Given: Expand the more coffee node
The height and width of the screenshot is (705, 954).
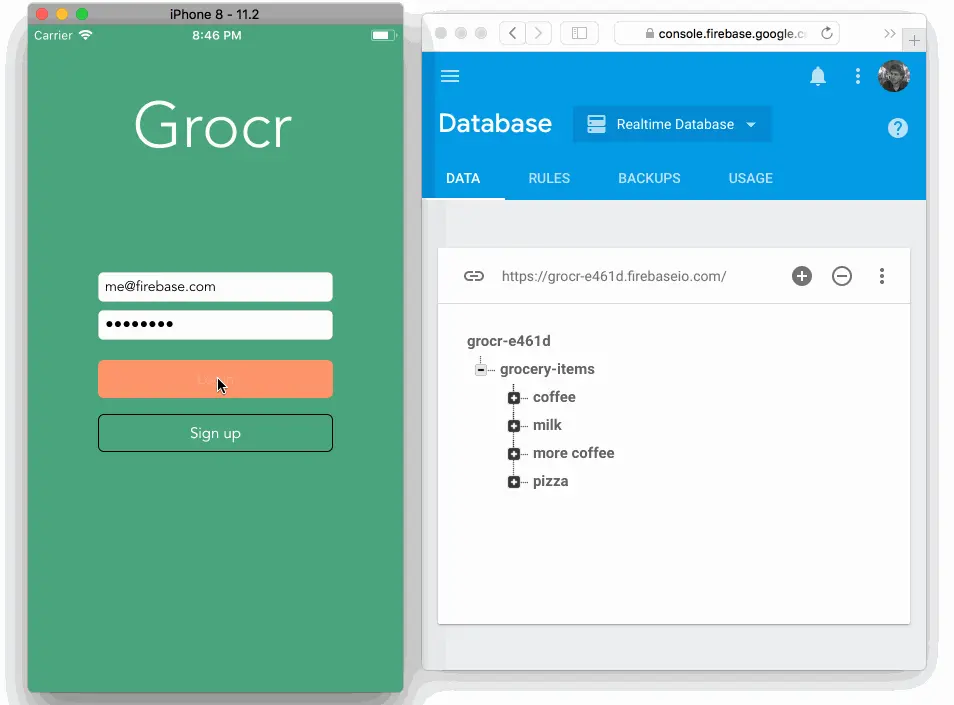Looking at the screenshot, I should (x=514, y=454).
